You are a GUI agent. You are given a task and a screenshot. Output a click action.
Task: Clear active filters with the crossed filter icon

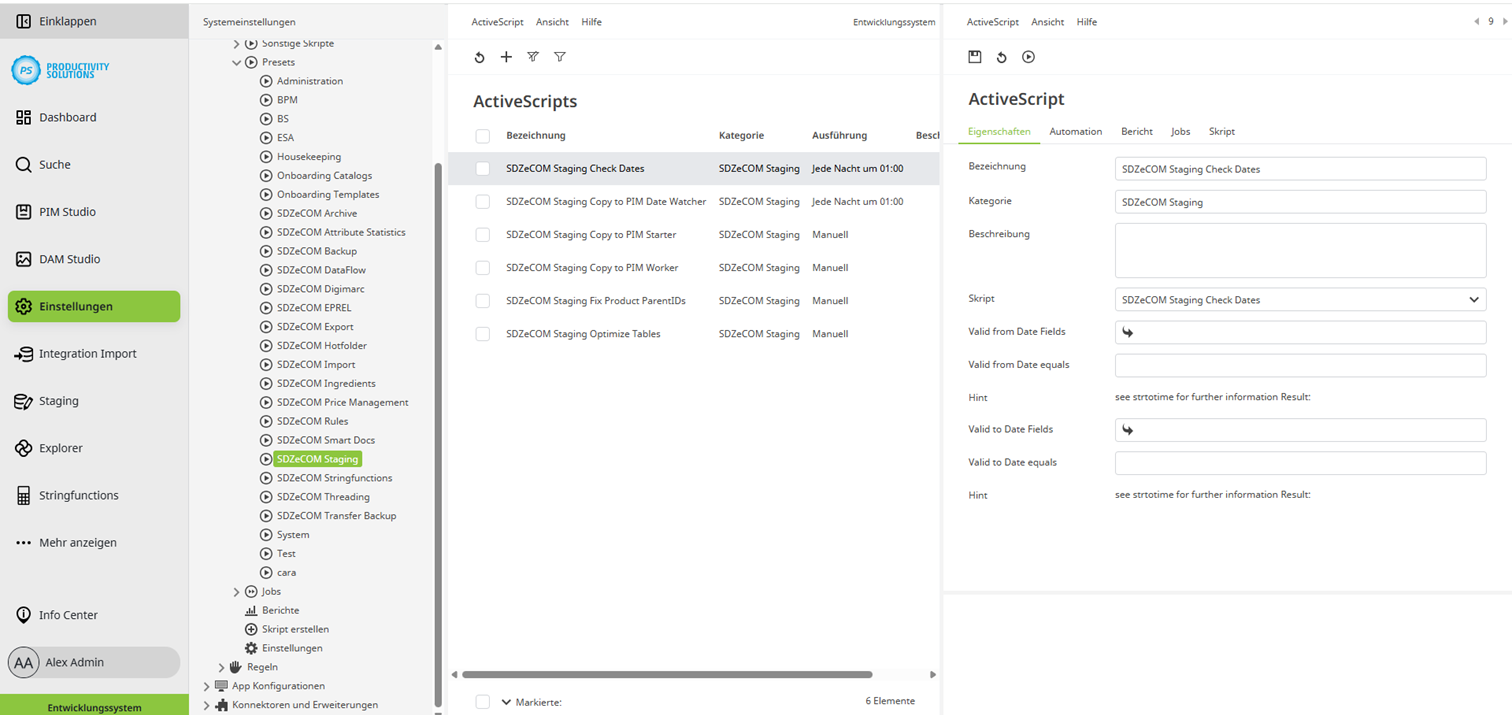[533, 57]
